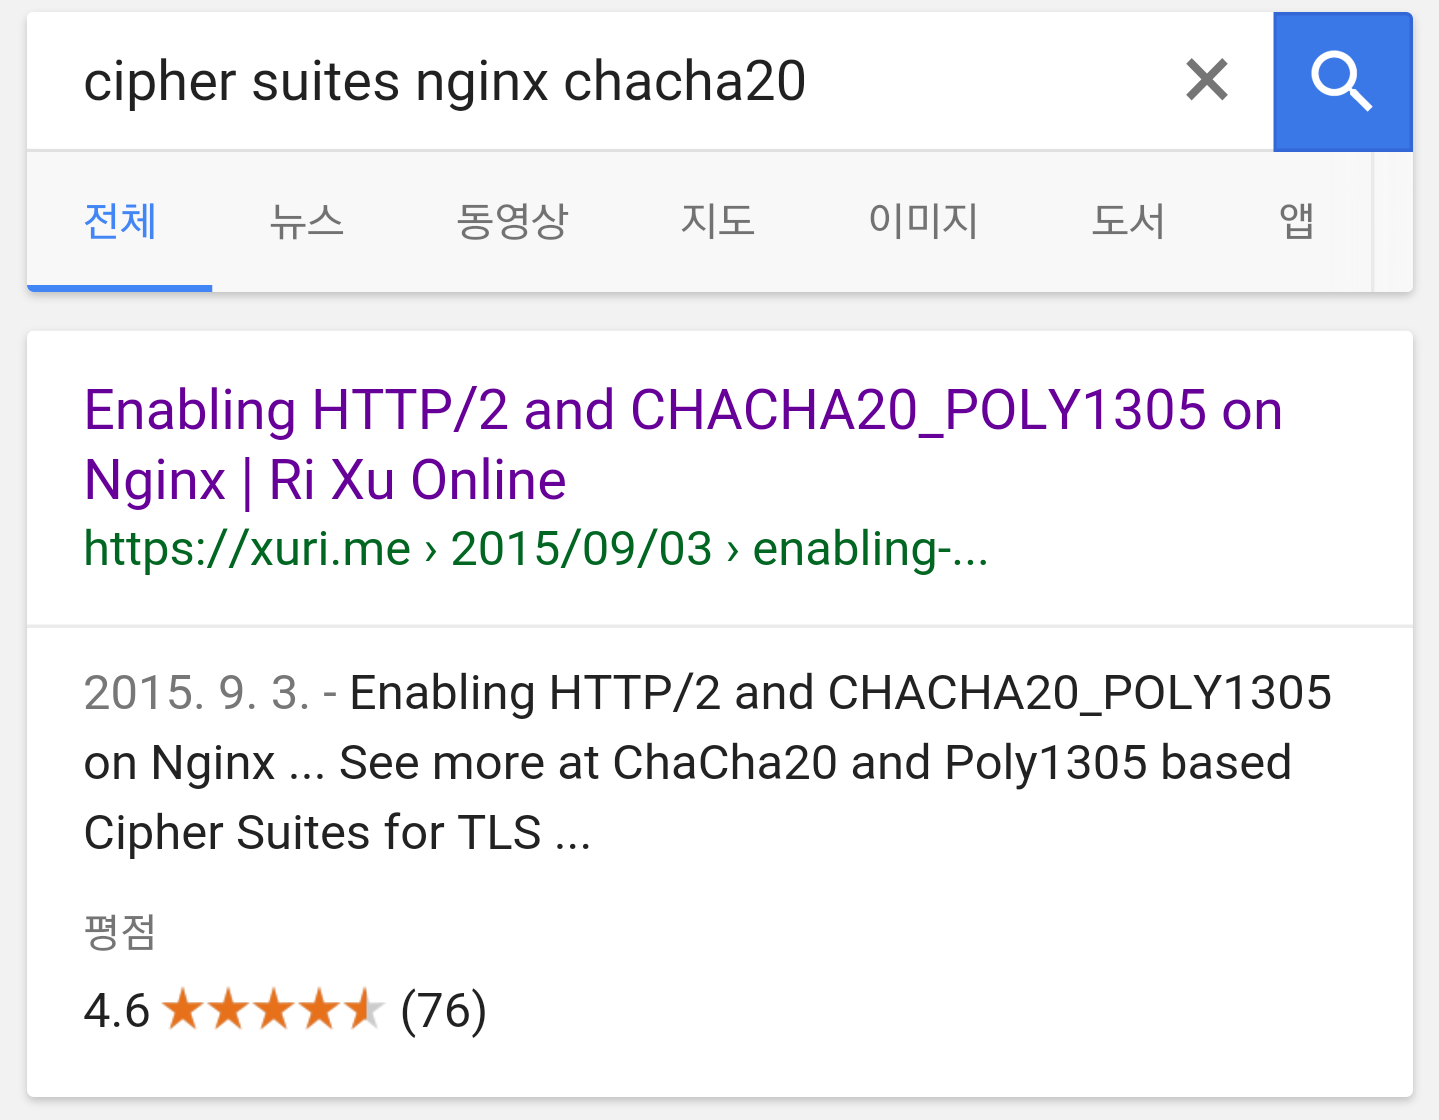
Task: Select the 전체 tab
Action: 120,221
